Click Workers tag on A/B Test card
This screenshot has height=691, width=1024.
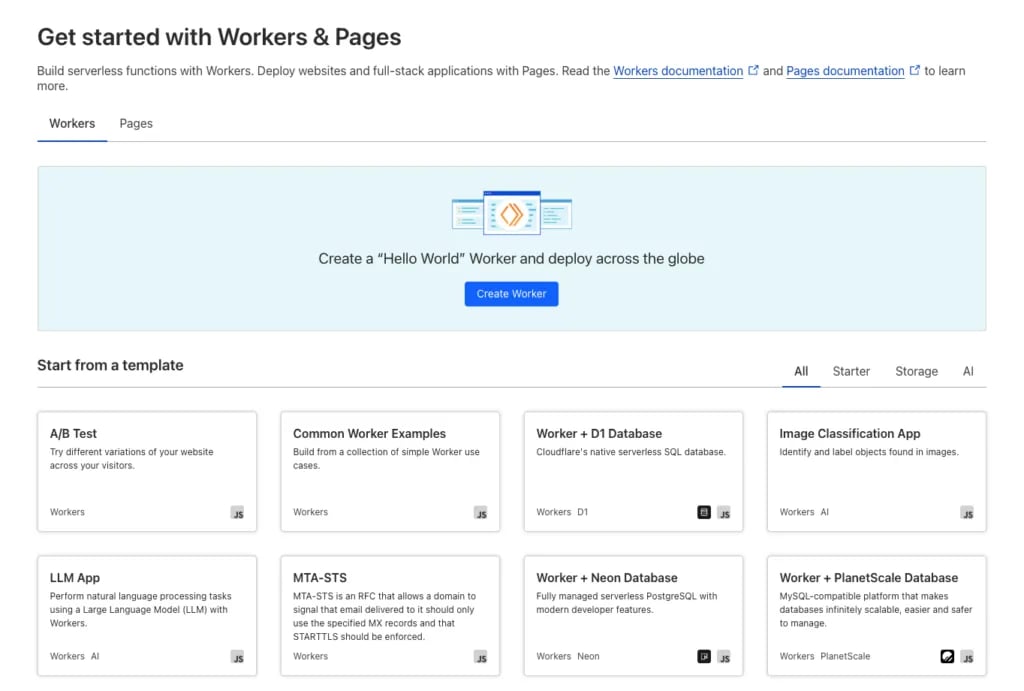tap(67, 512)
